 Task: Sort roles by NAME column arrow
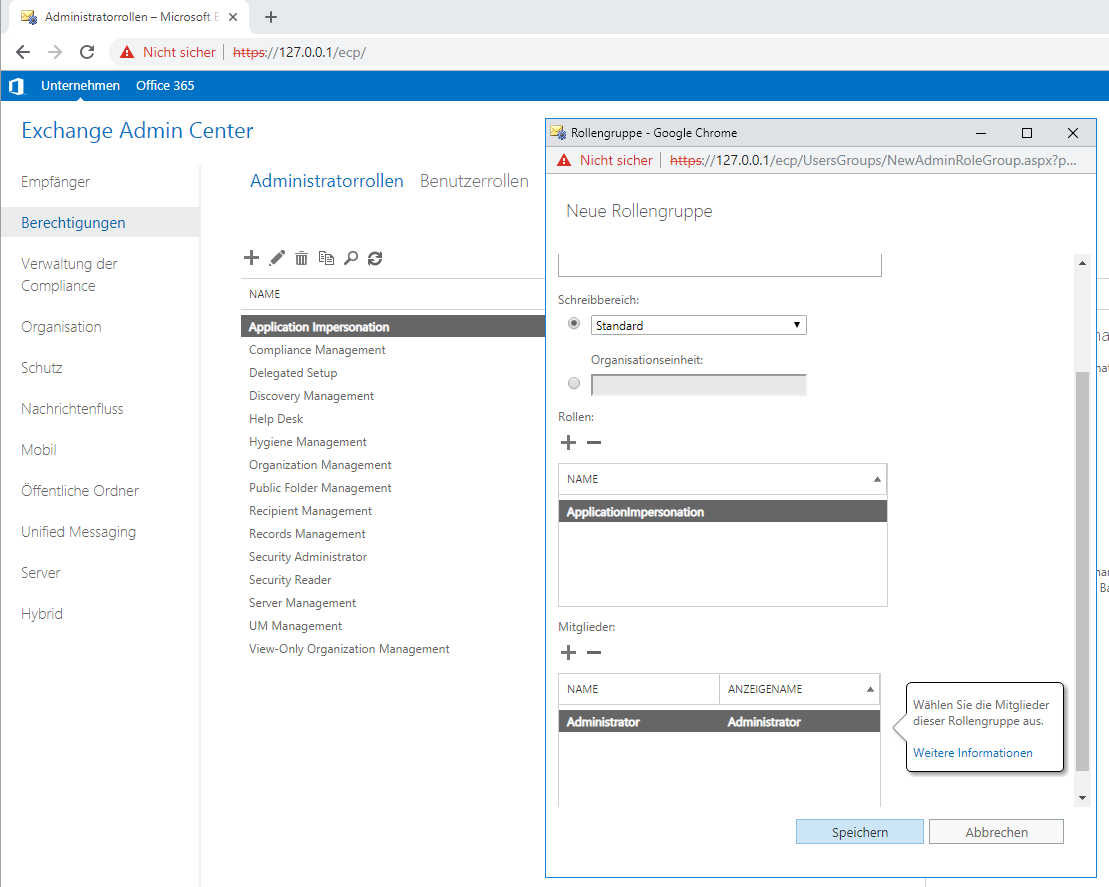click(877, 480)
